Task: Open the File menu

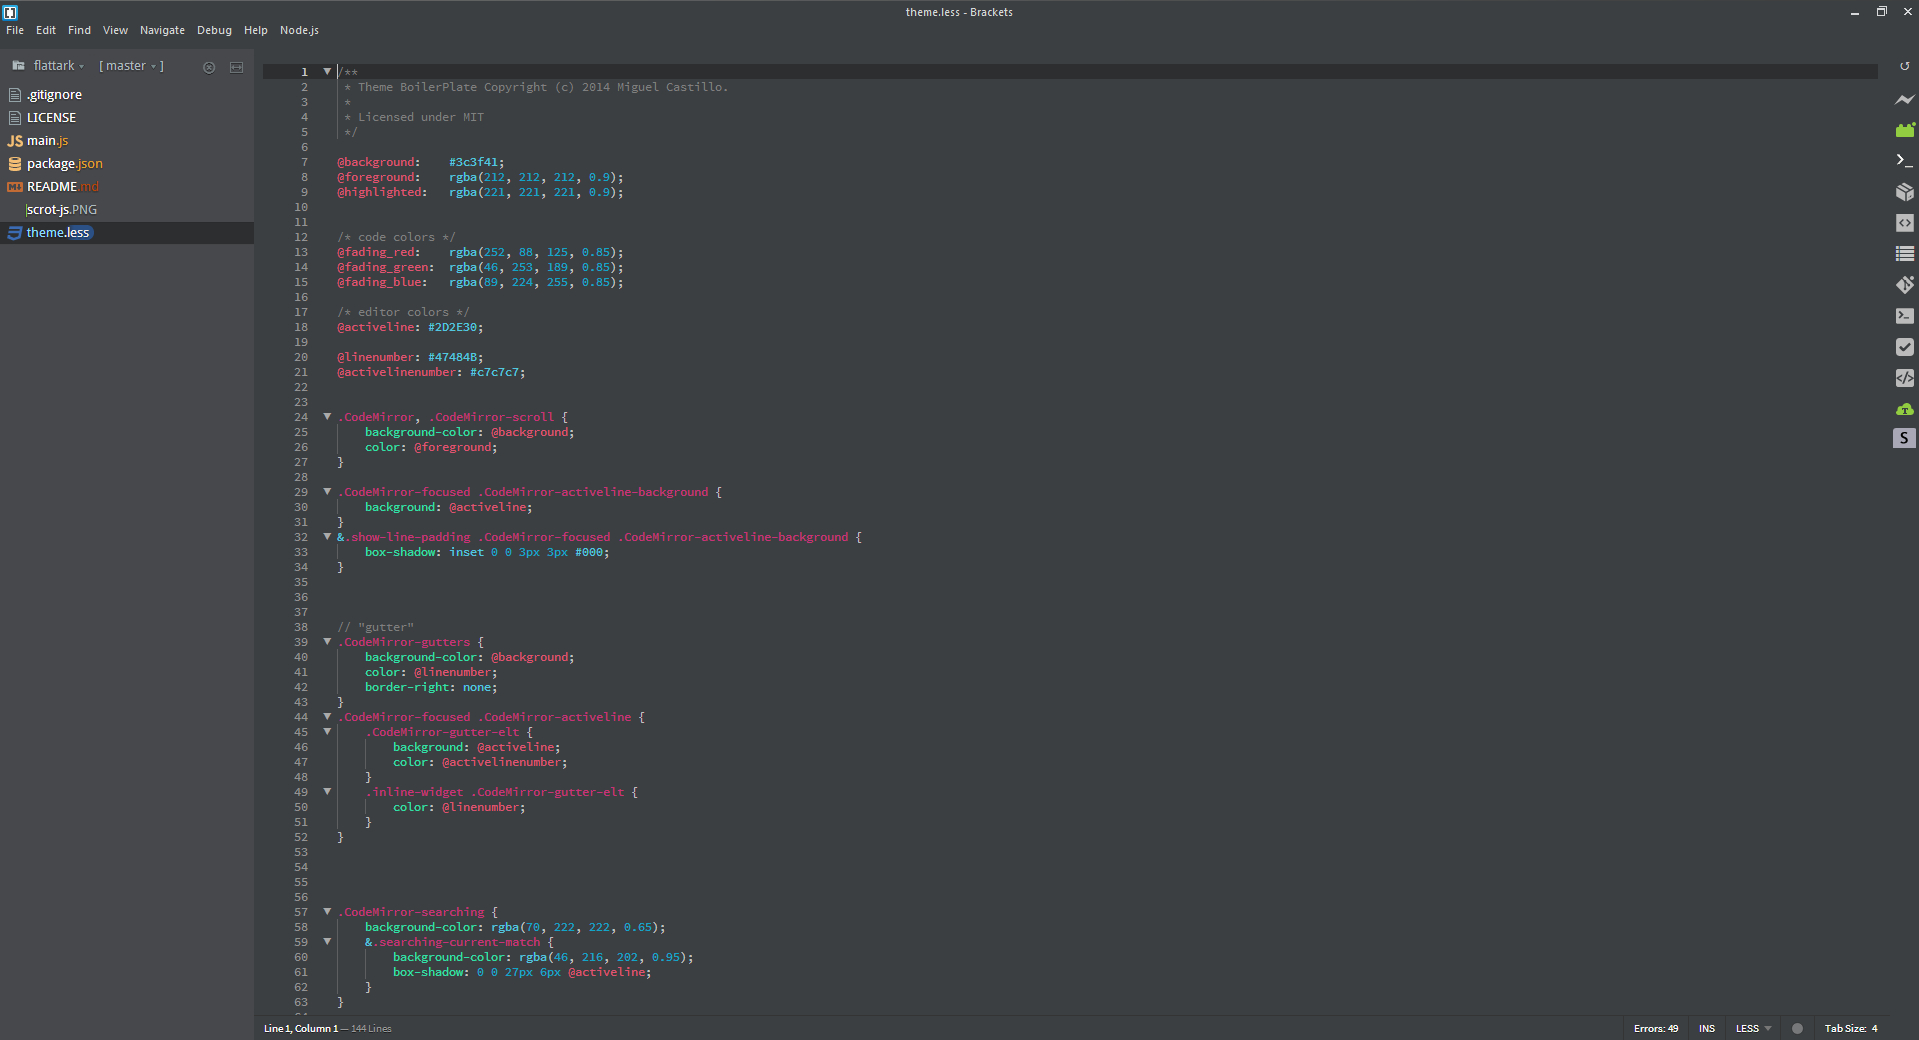Action: pos(15,30)
